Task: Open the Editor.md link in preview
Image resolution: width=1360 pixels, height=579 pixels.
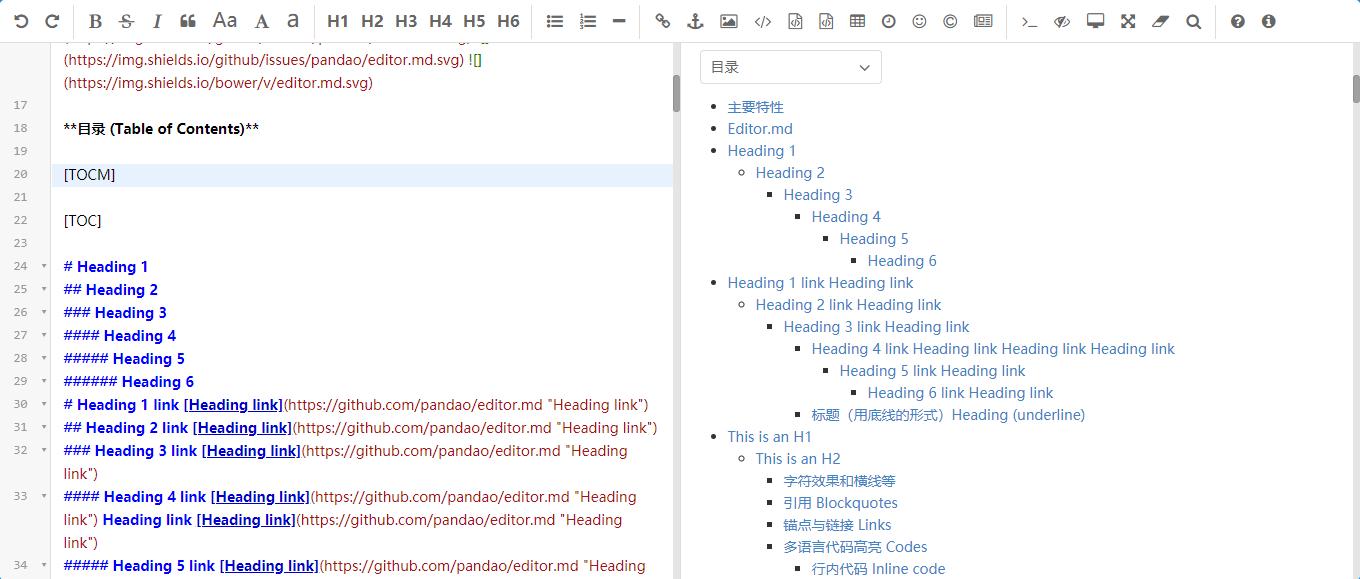Action: 760,129
